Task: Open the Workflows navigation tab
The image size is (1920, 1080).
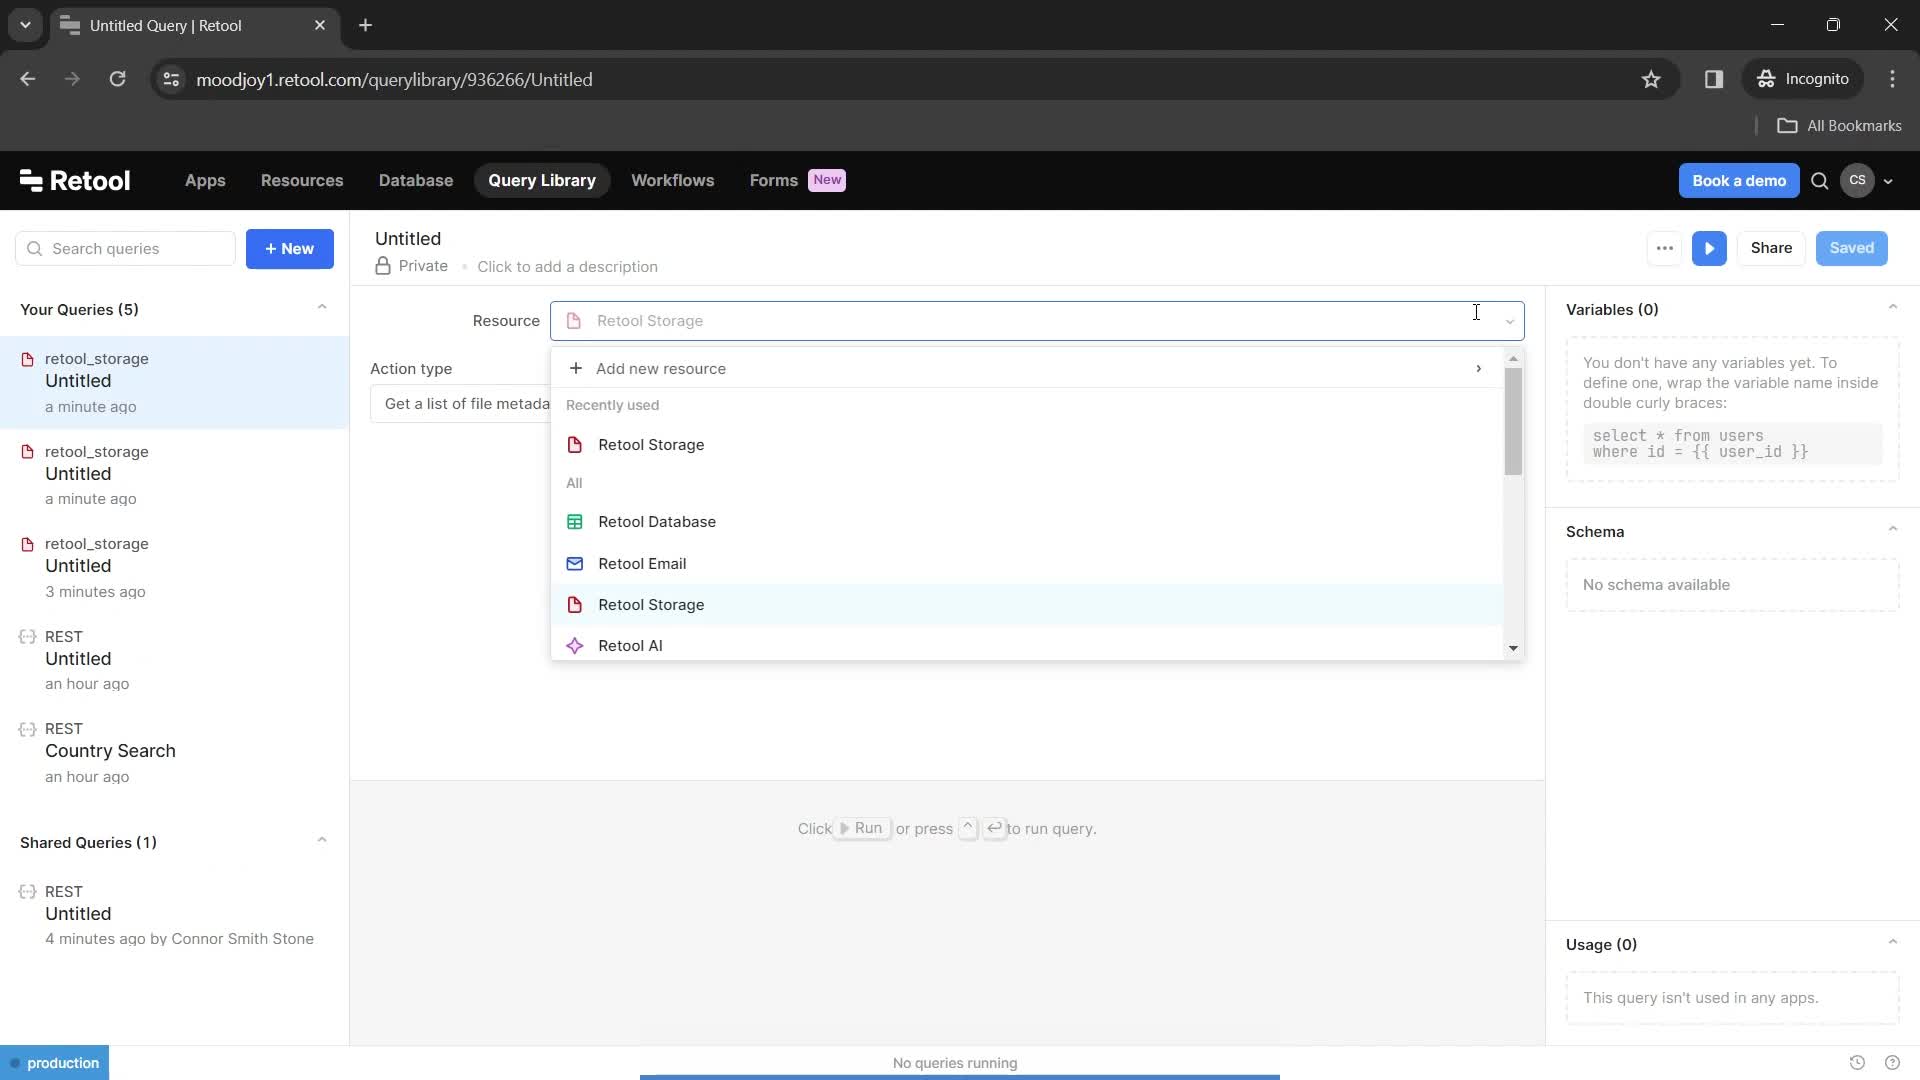Action: (673, 179)
